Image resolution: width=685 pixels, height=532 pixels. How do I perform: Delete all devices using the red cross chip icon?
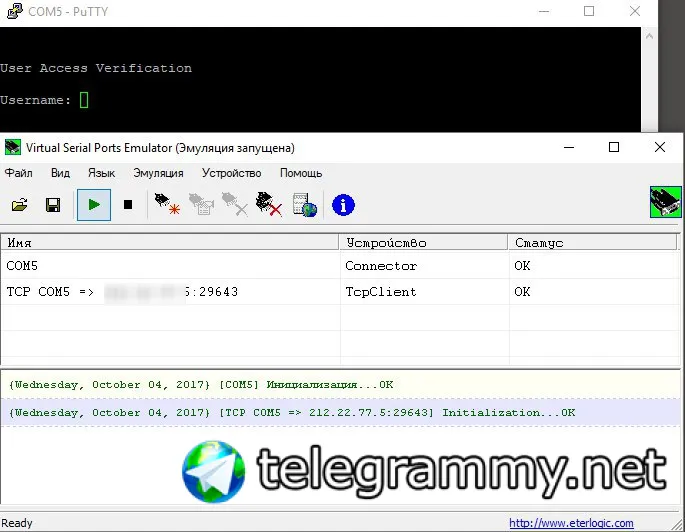click(x=268, y=204)
